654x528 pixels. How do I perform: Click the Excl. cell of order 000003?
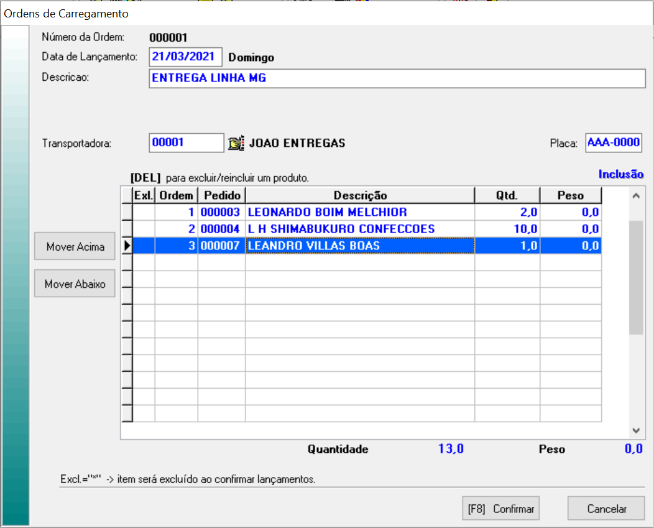click(x=143, y=212)
